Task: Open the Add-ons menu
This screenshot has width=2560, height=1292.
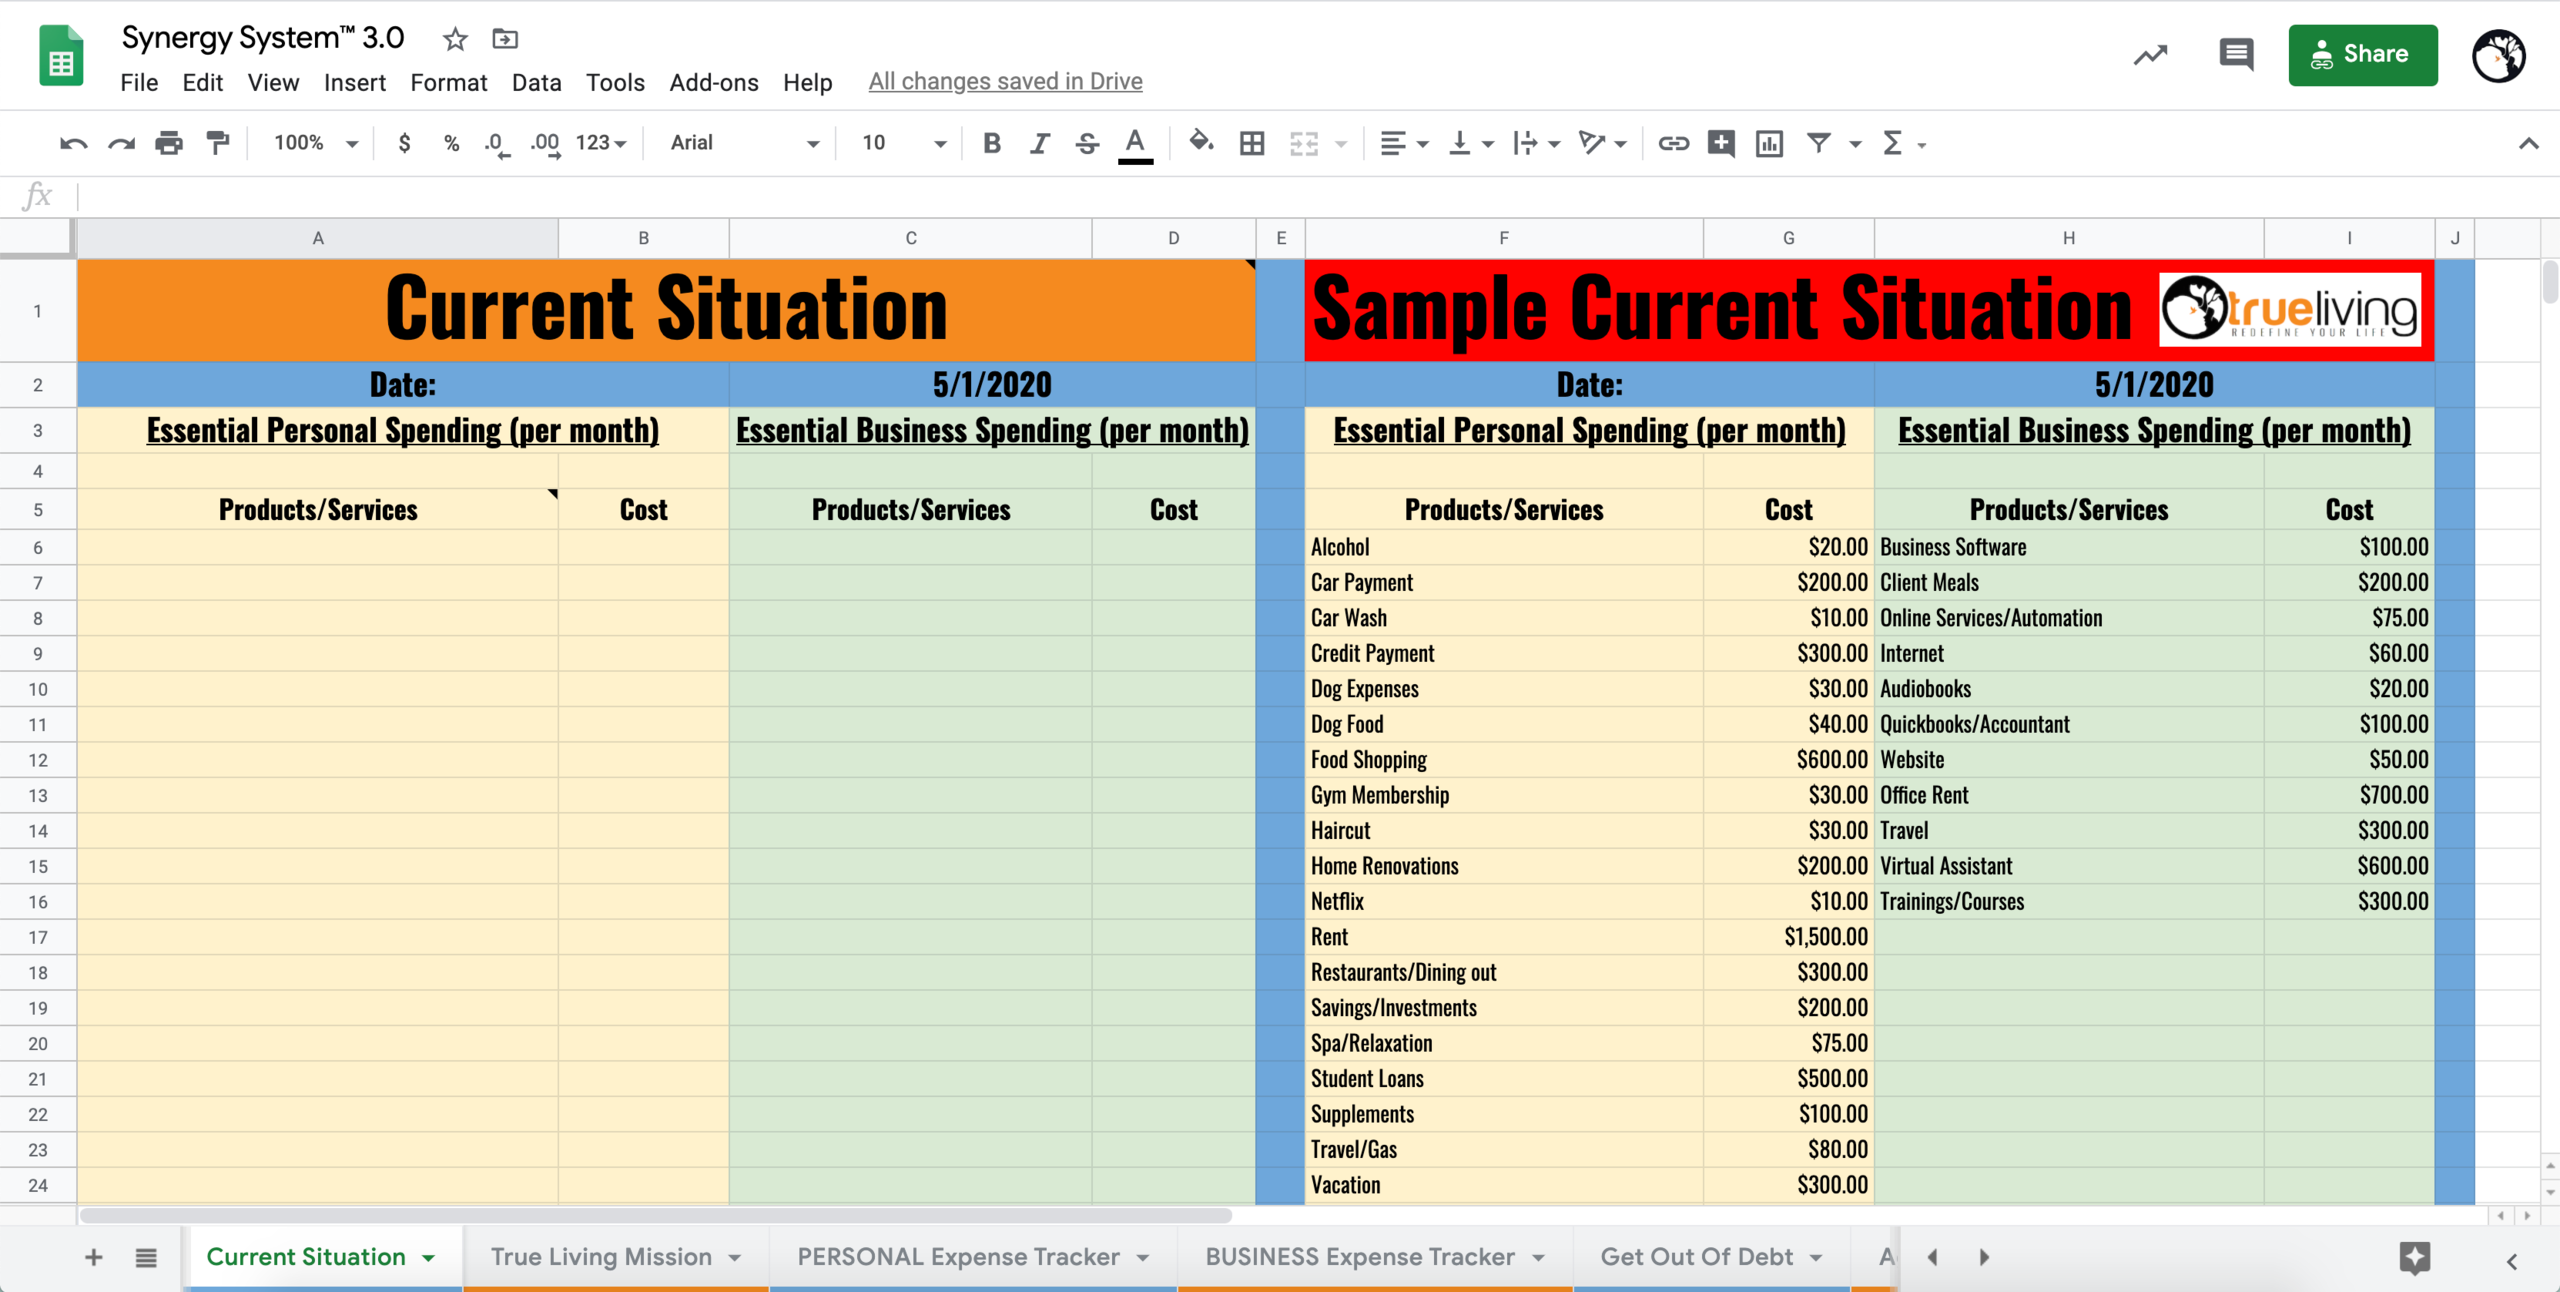Action: (713, 82)
